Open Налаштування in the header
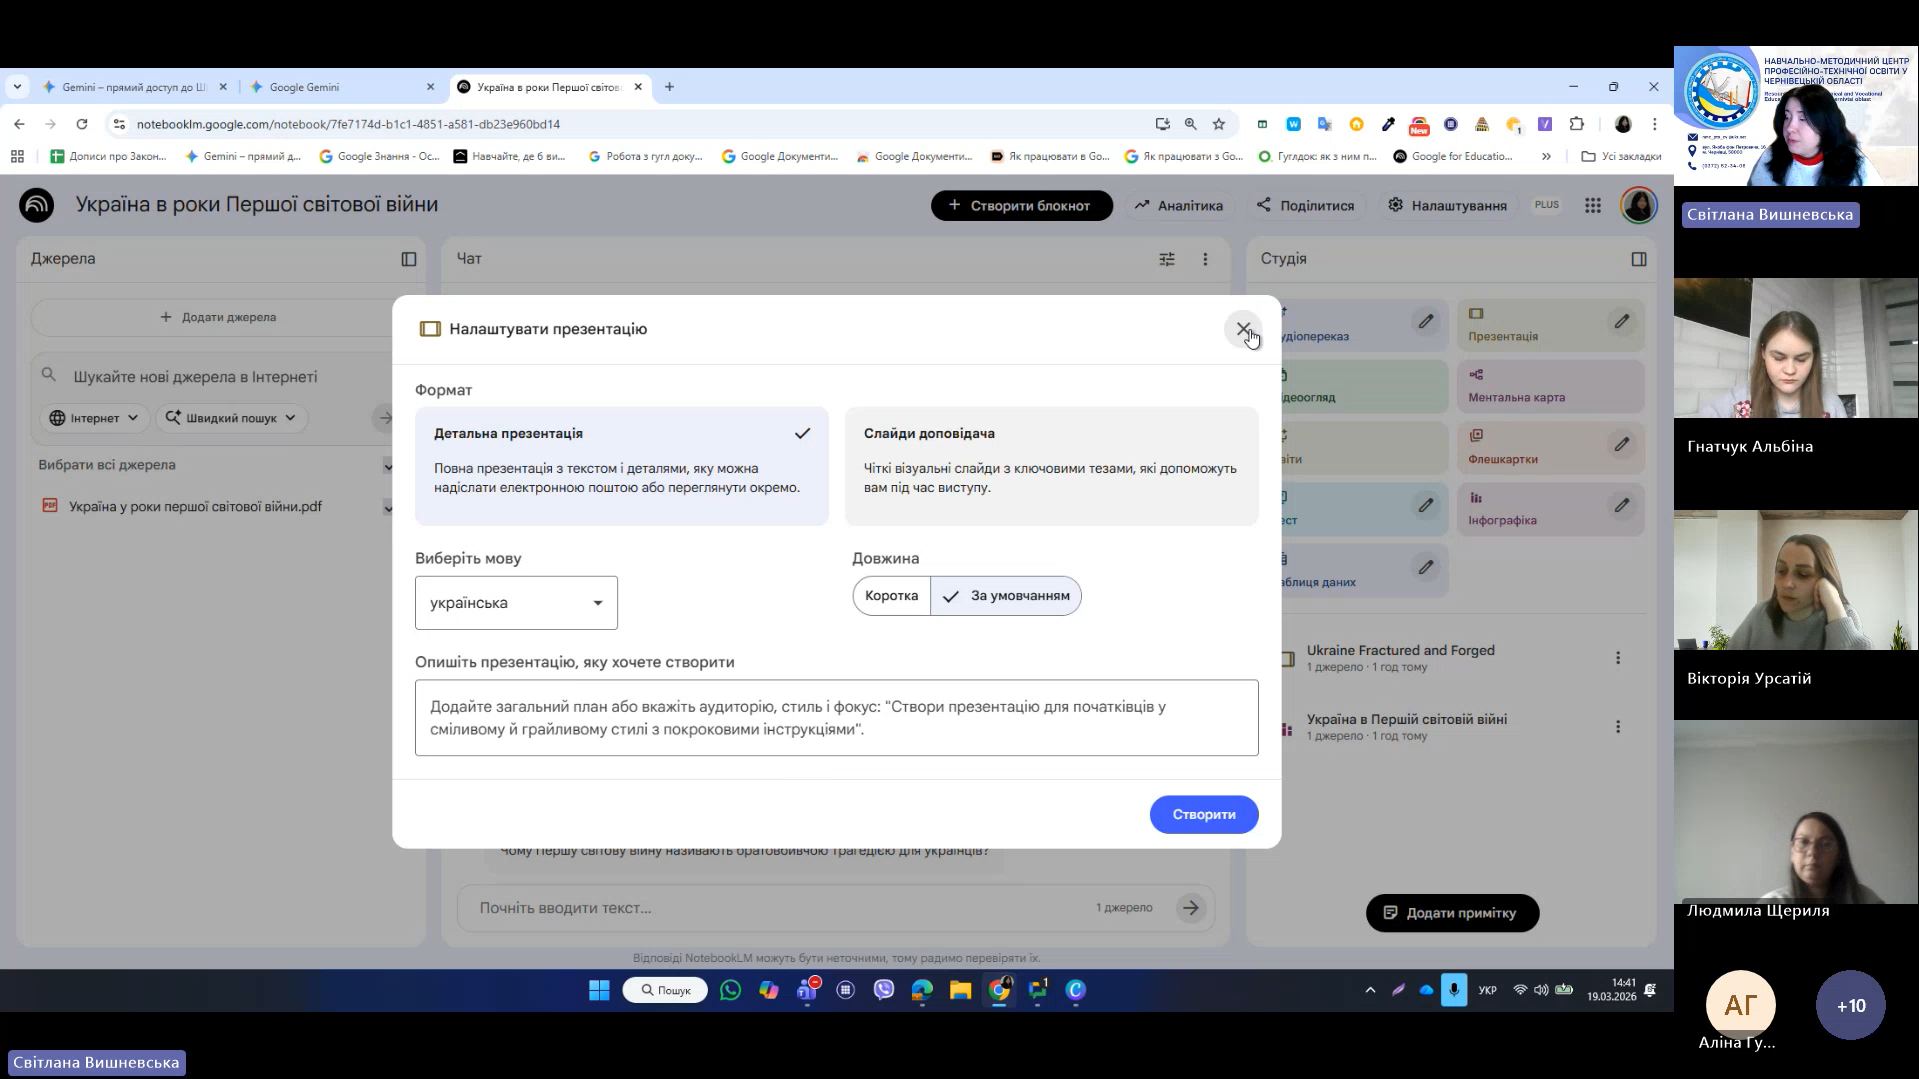The width and height of the screenshot is (1919, 1079). point(1446,206)
